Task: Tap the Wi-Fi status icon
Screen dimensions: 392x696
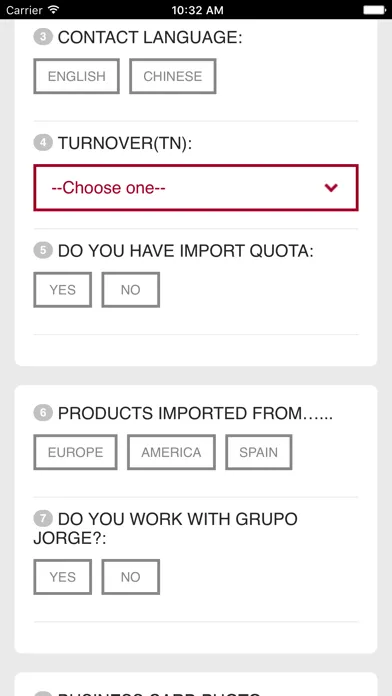Action: (x=54, y=9)
